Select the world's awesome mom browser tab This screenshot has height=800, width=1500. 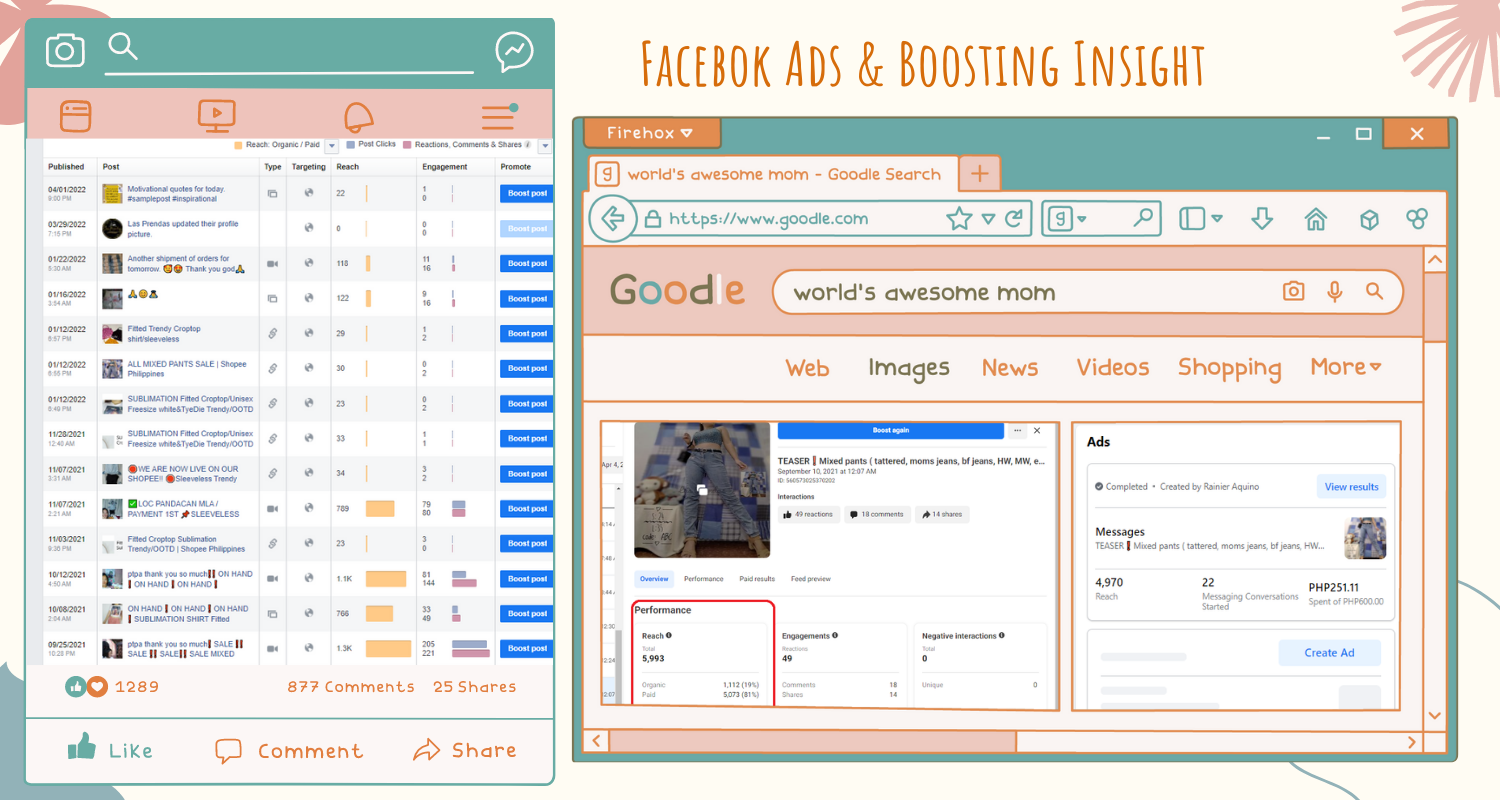[773, 174]
